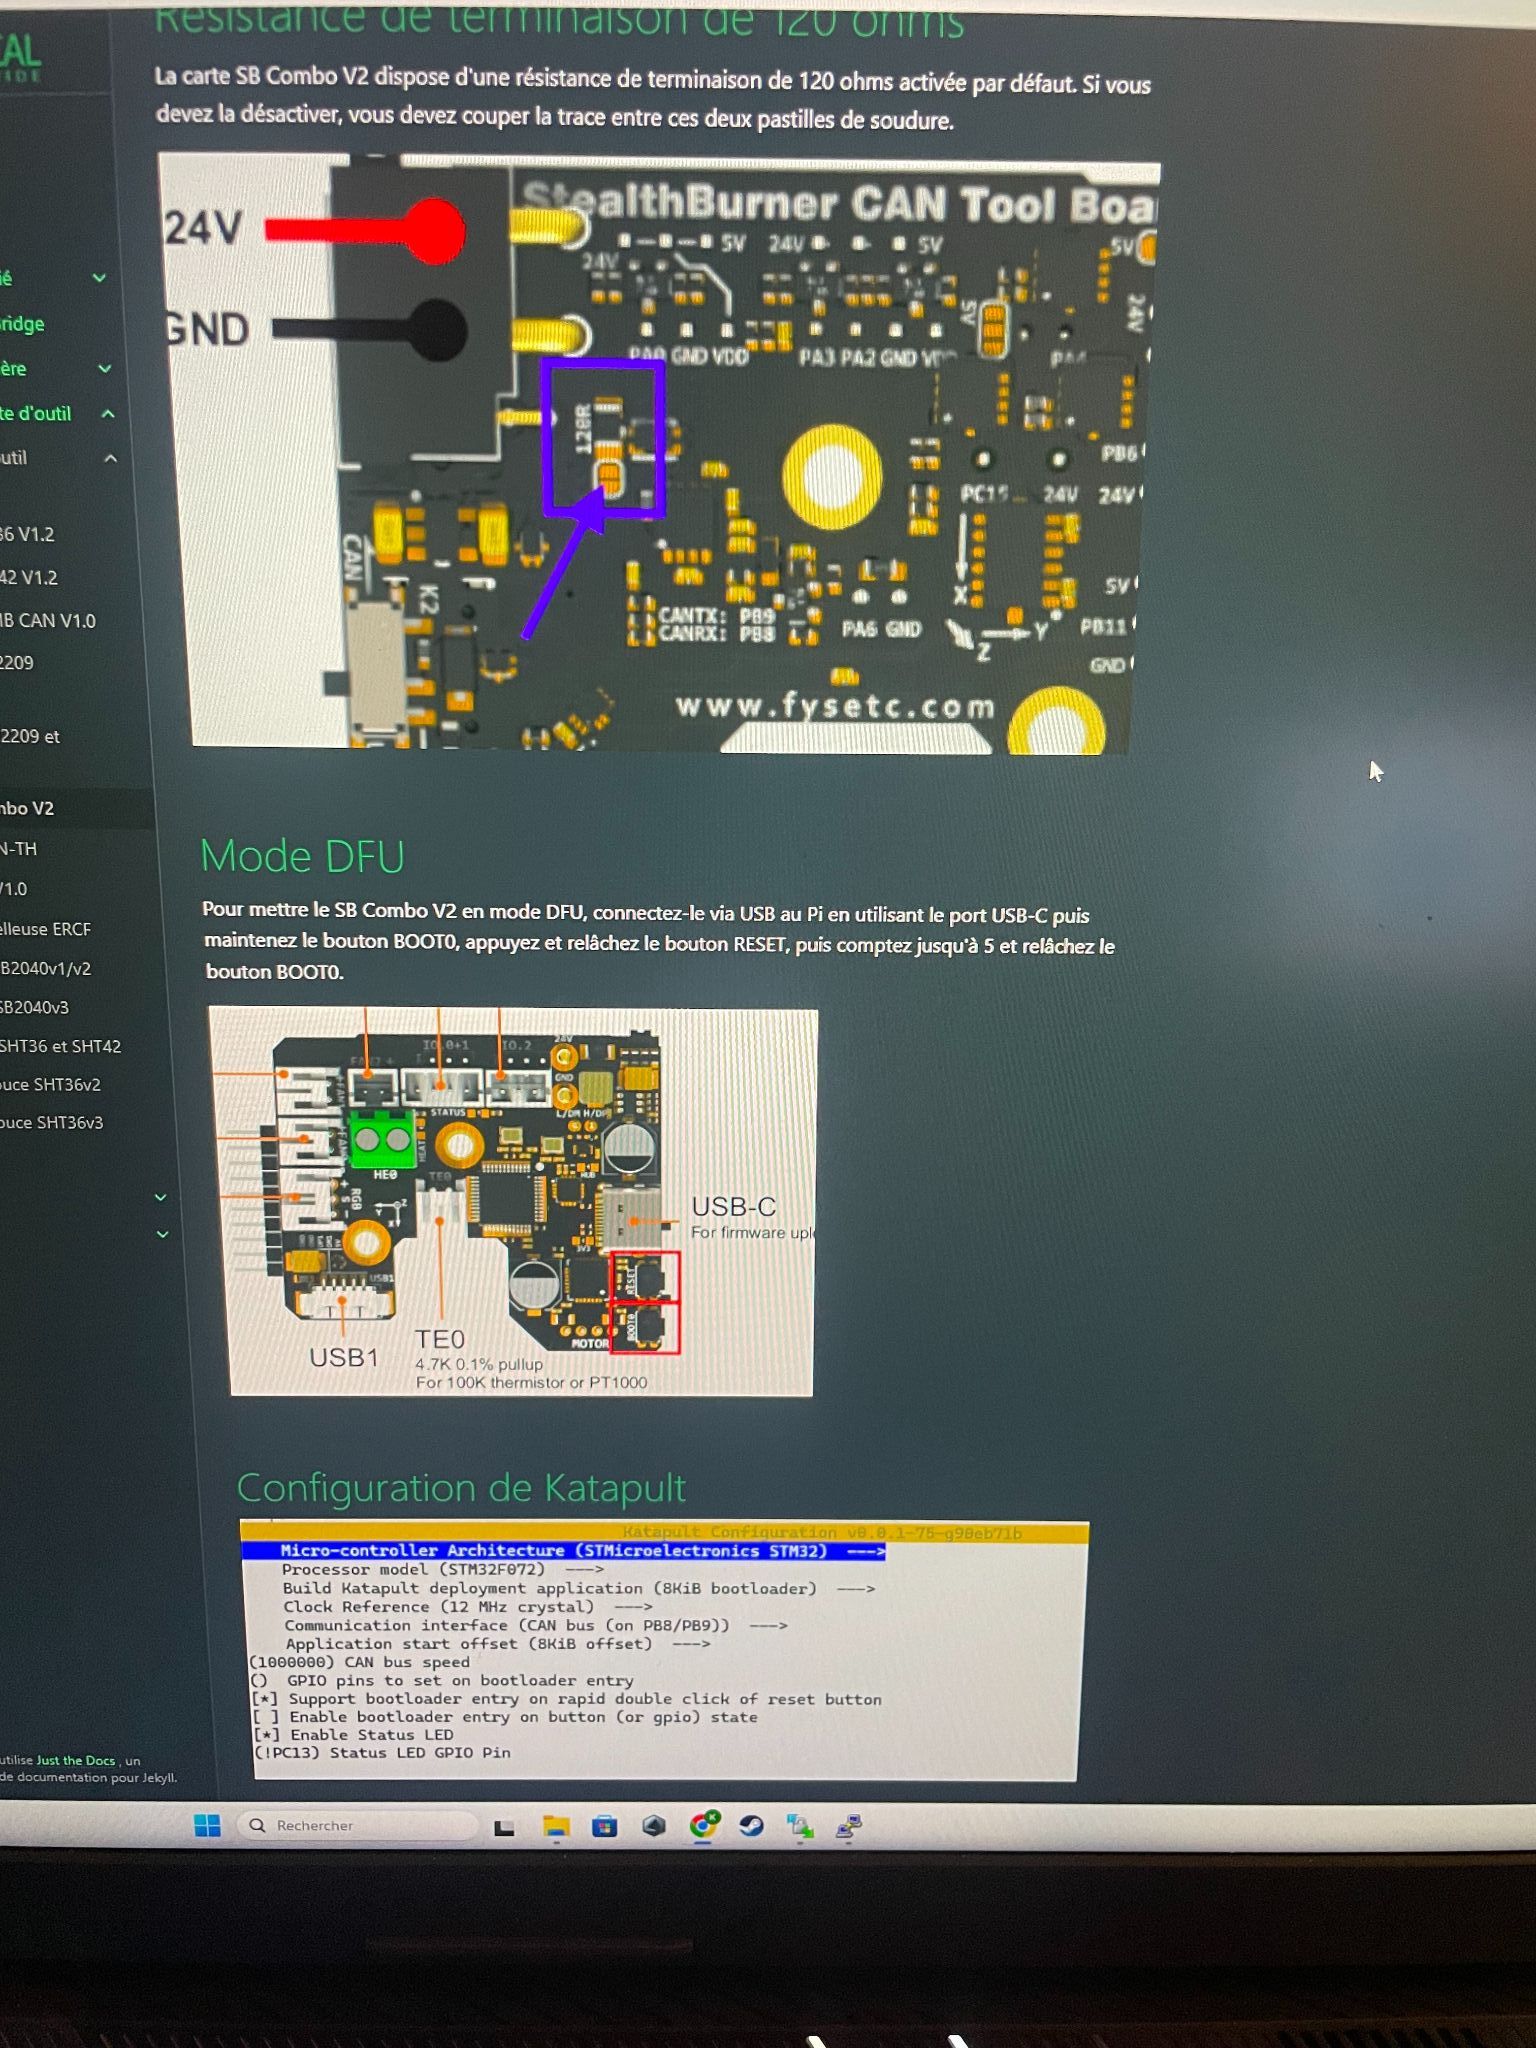Open the '1.0' sidebar page below N-TH
Viewport: 1536px width, 2048px height.
click(x=14, y=889)
